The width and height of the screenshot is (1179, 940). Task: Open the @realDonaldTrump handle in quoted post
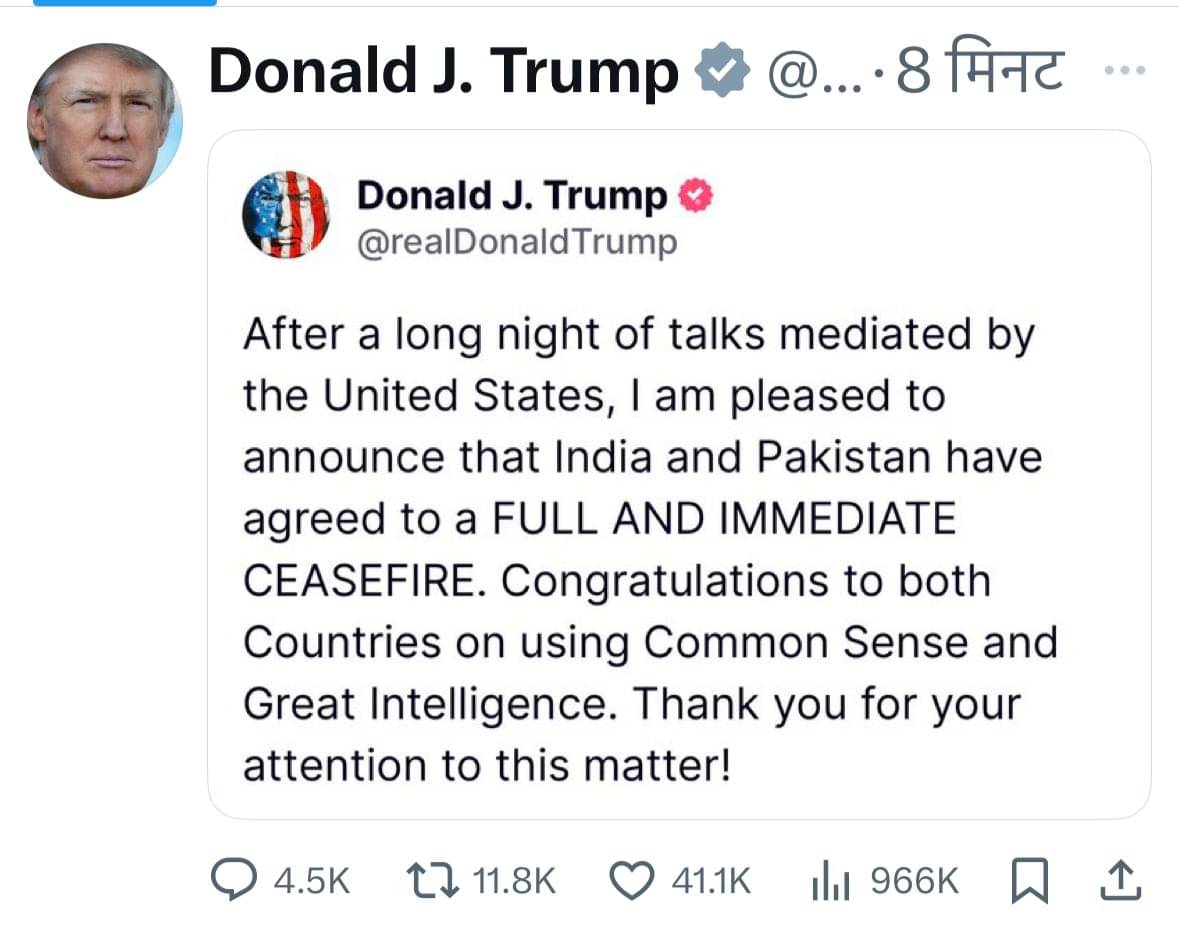coord(517,243)
